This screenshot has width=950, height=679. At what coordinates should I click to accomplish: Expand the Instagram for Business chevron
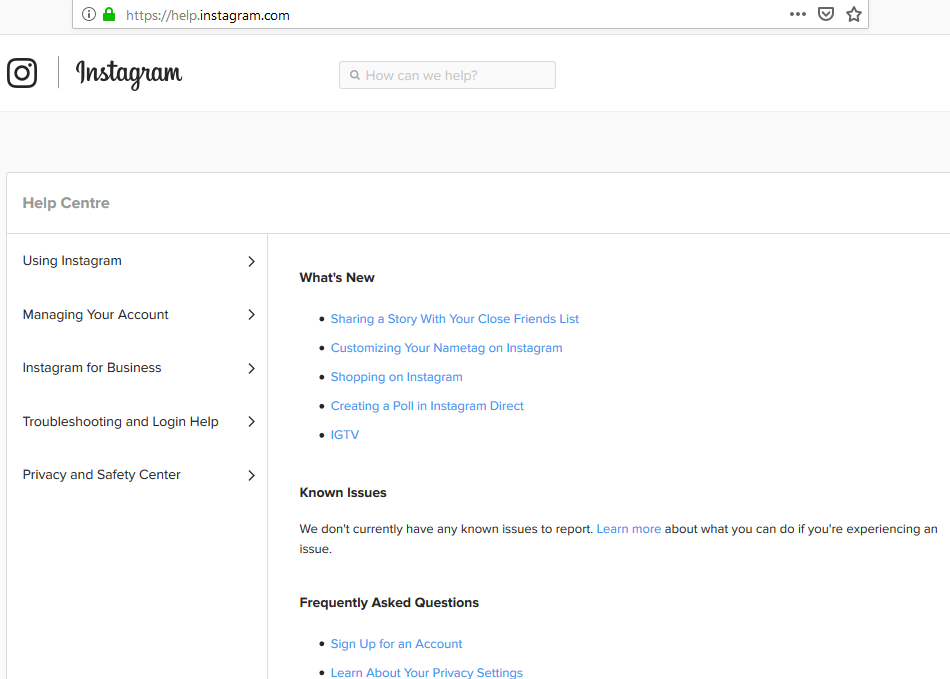pos(251,368)
